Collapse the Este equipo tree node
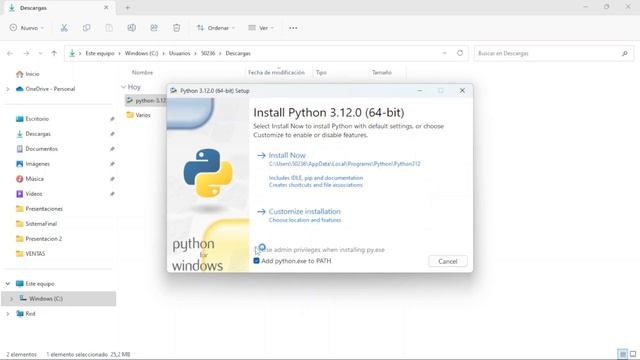The width and height of the screenshot is (640, 360). coord(7,284)
